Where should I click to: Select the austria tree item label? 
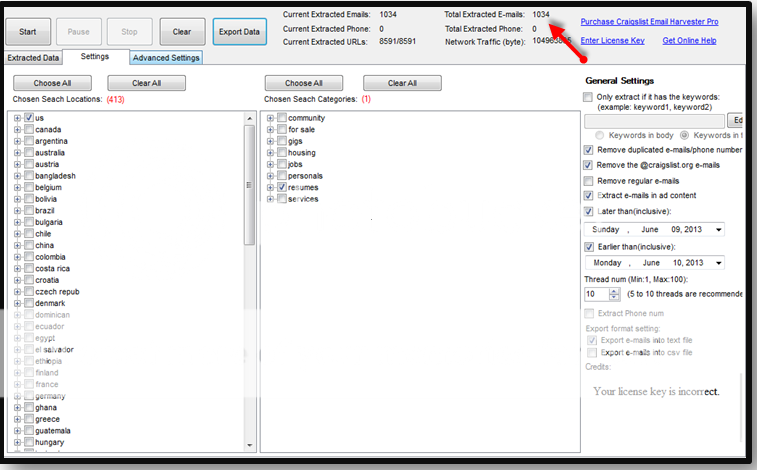coord(47,164)
